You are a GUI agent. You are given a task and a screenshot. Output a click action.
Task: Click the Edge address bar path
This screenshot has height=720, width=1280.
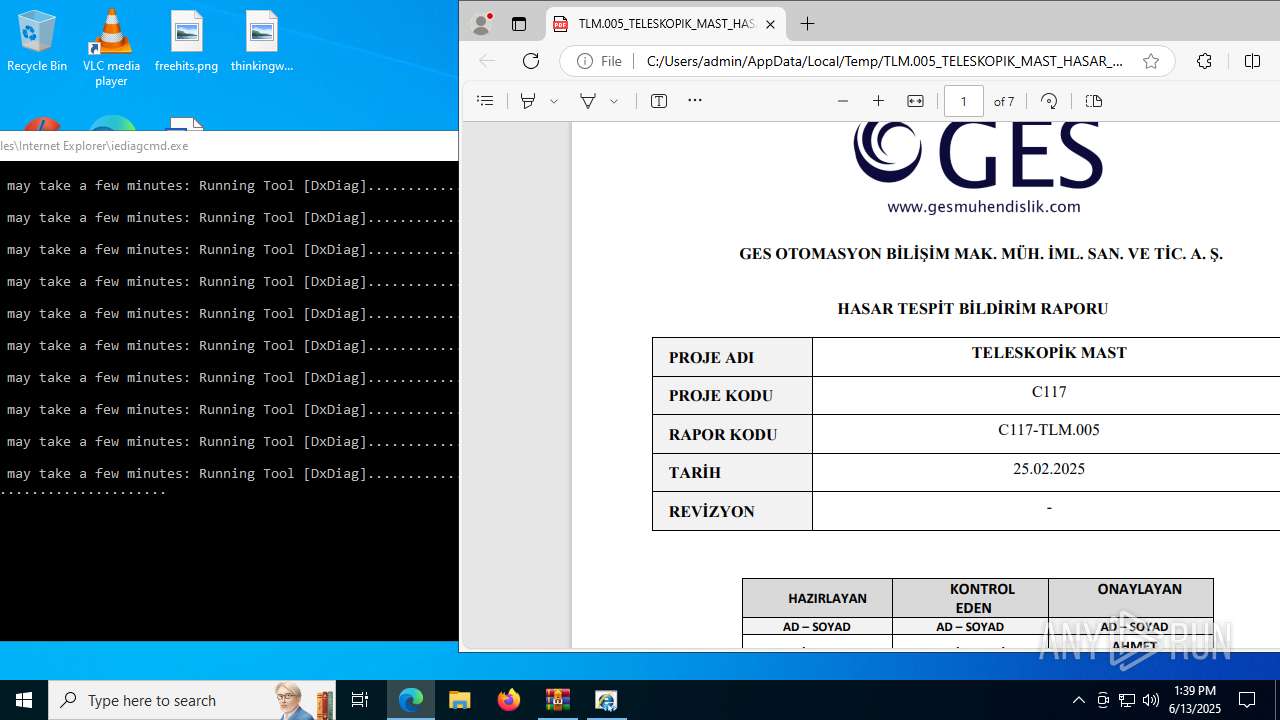tap(884, 61)
